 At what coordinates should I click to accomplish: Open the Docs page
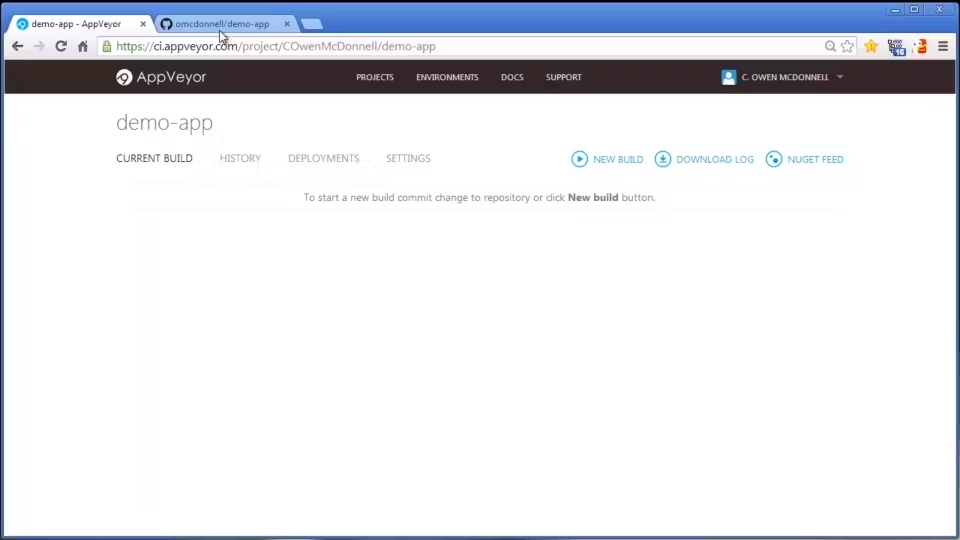[512, 77]
